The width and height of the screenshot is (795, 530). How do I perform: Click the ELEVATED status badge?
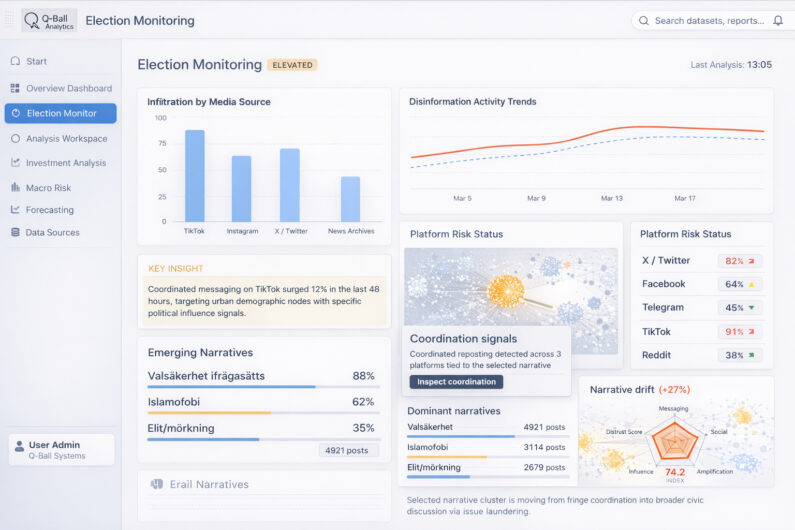pyautogui.click(x=292, y=65)
